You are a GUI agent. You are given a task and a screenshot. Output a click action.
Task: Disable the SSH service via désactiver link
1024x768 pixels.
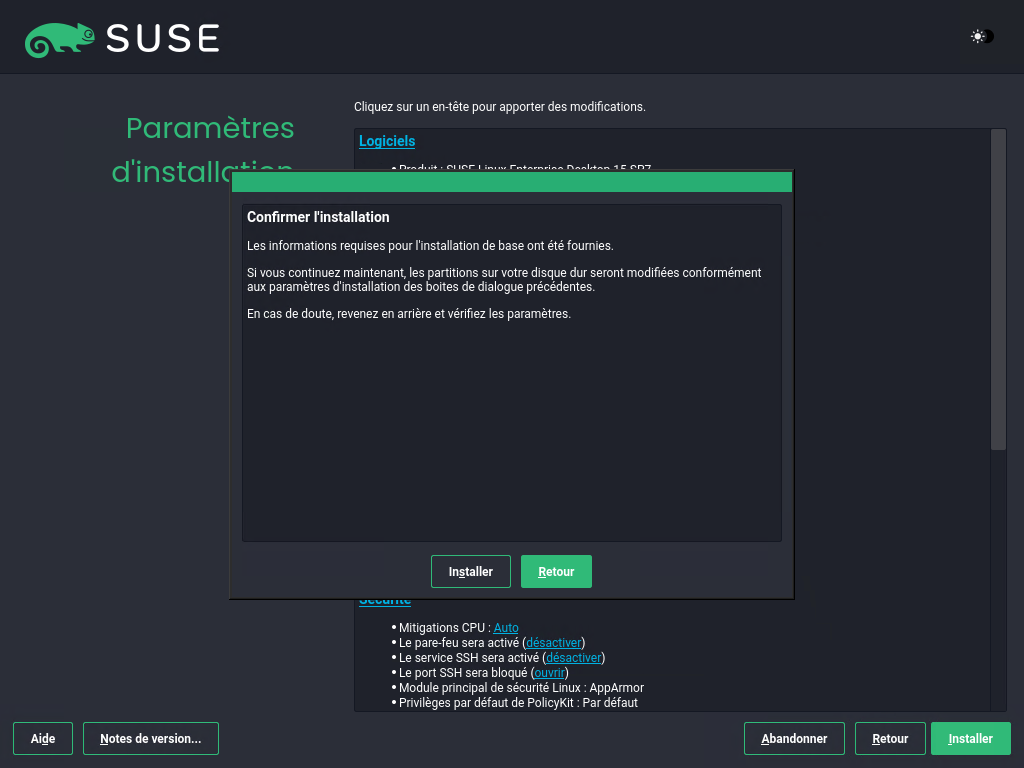(x=573, y=658)
